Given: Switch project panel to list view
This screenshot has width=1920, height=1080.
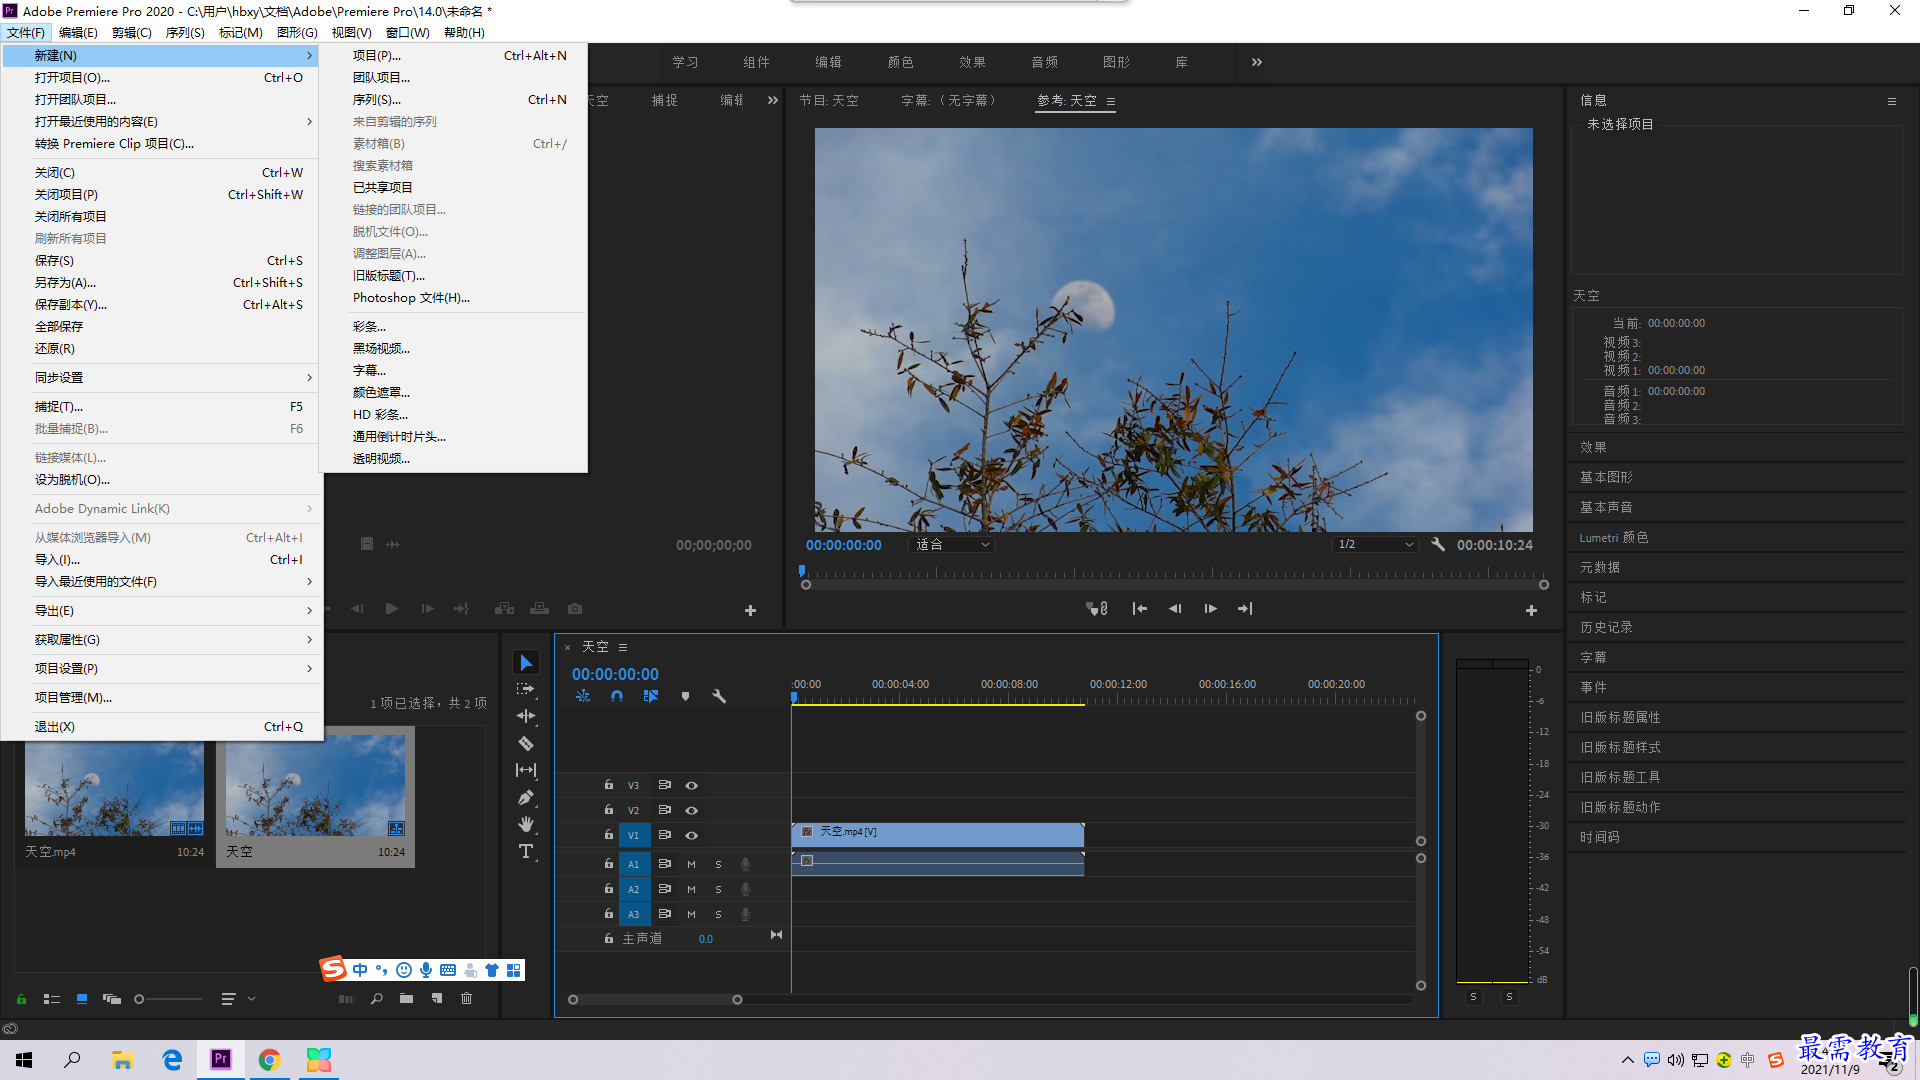Looking at the screenshot, I should pos(52,998).
